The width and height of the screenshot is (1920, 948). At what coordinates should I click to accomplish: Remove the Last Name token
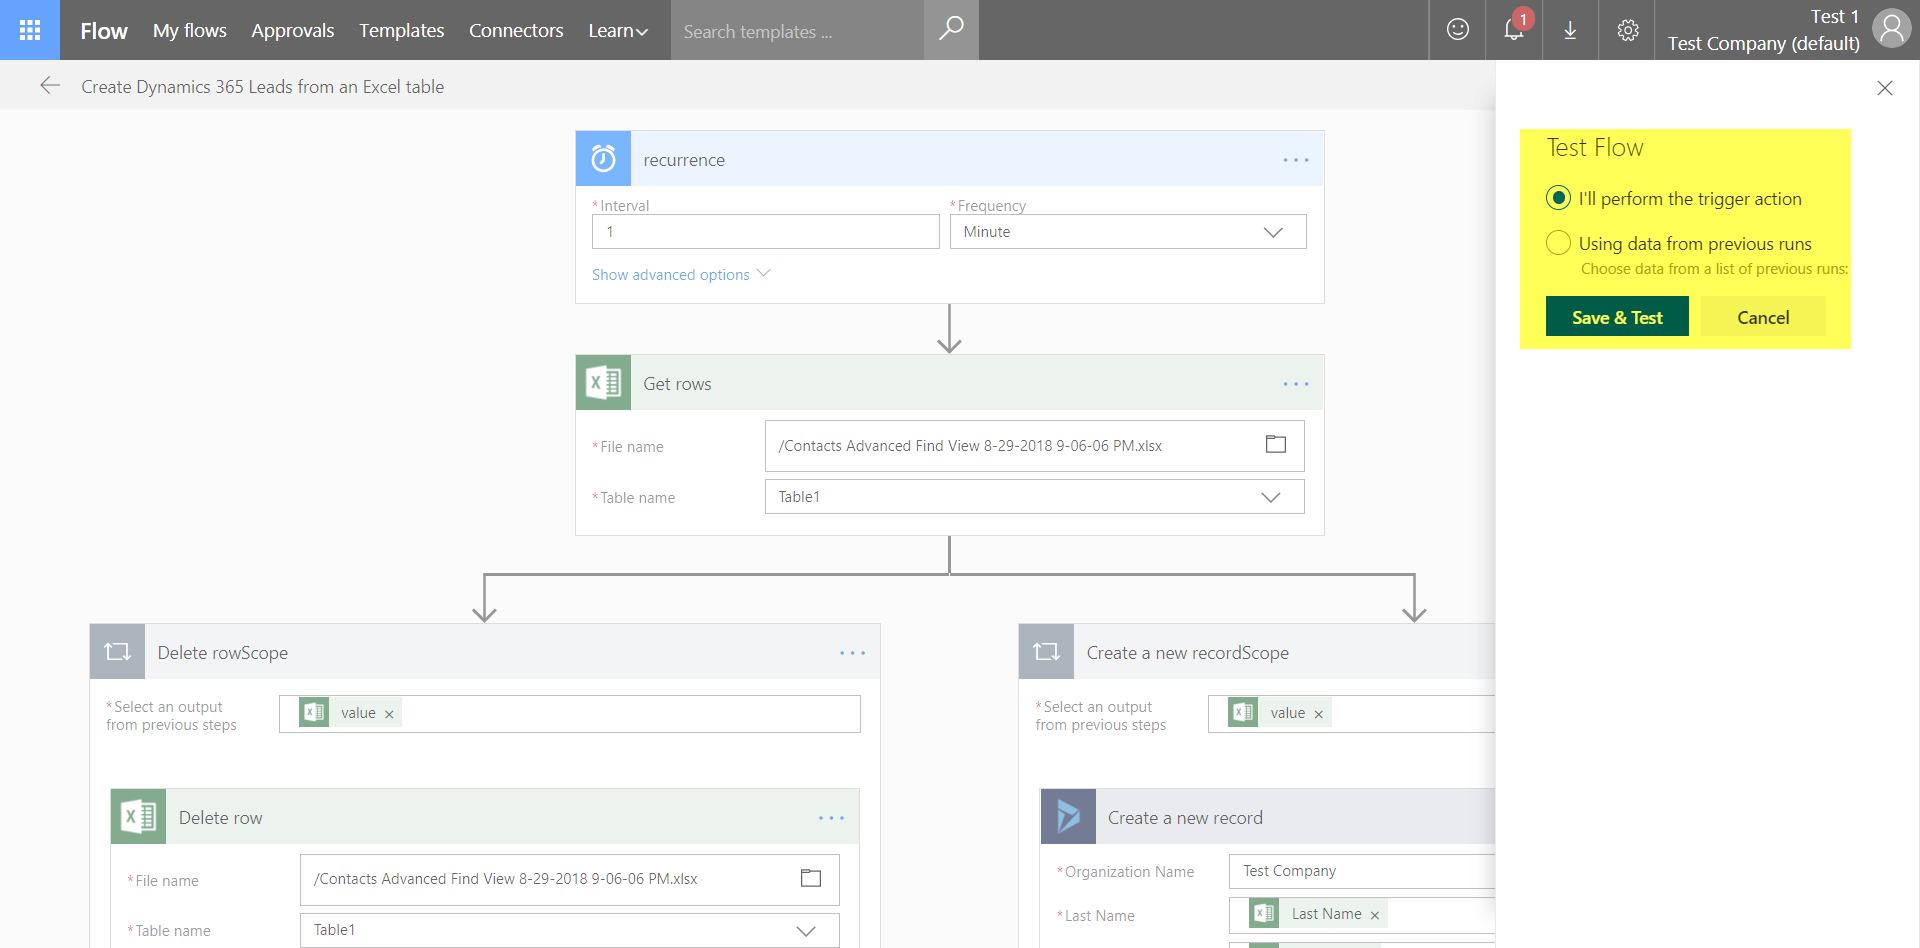pos(1374,915)
